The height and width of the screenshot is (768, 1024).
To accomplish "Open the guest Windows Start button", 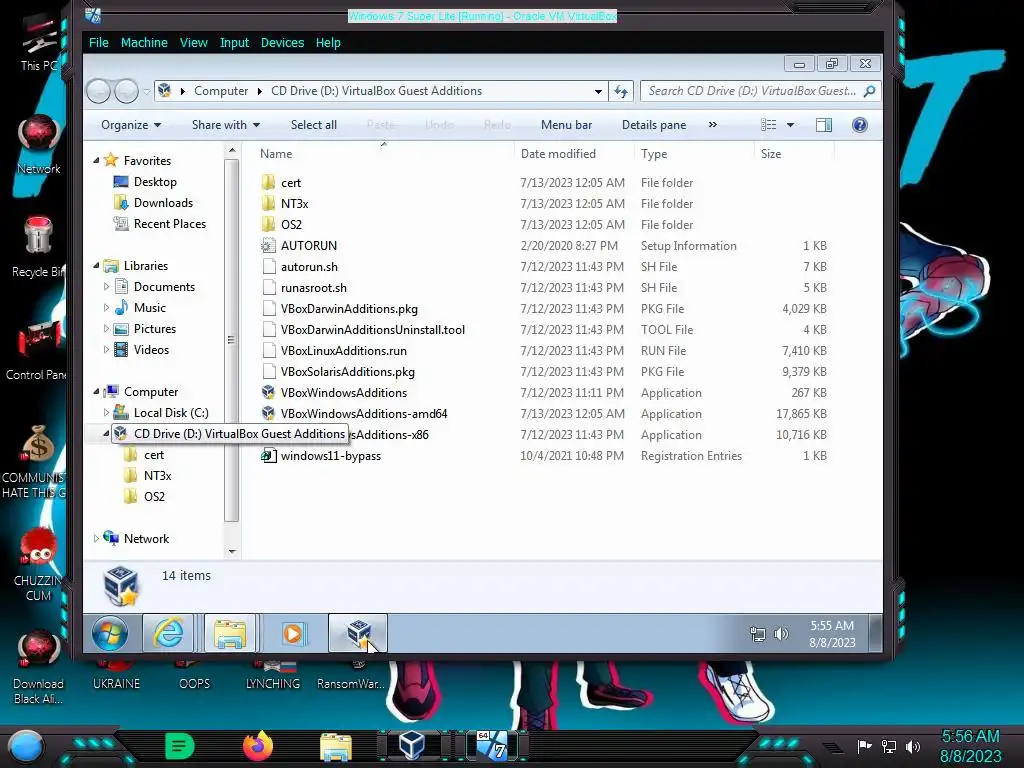I will [110, 633].
